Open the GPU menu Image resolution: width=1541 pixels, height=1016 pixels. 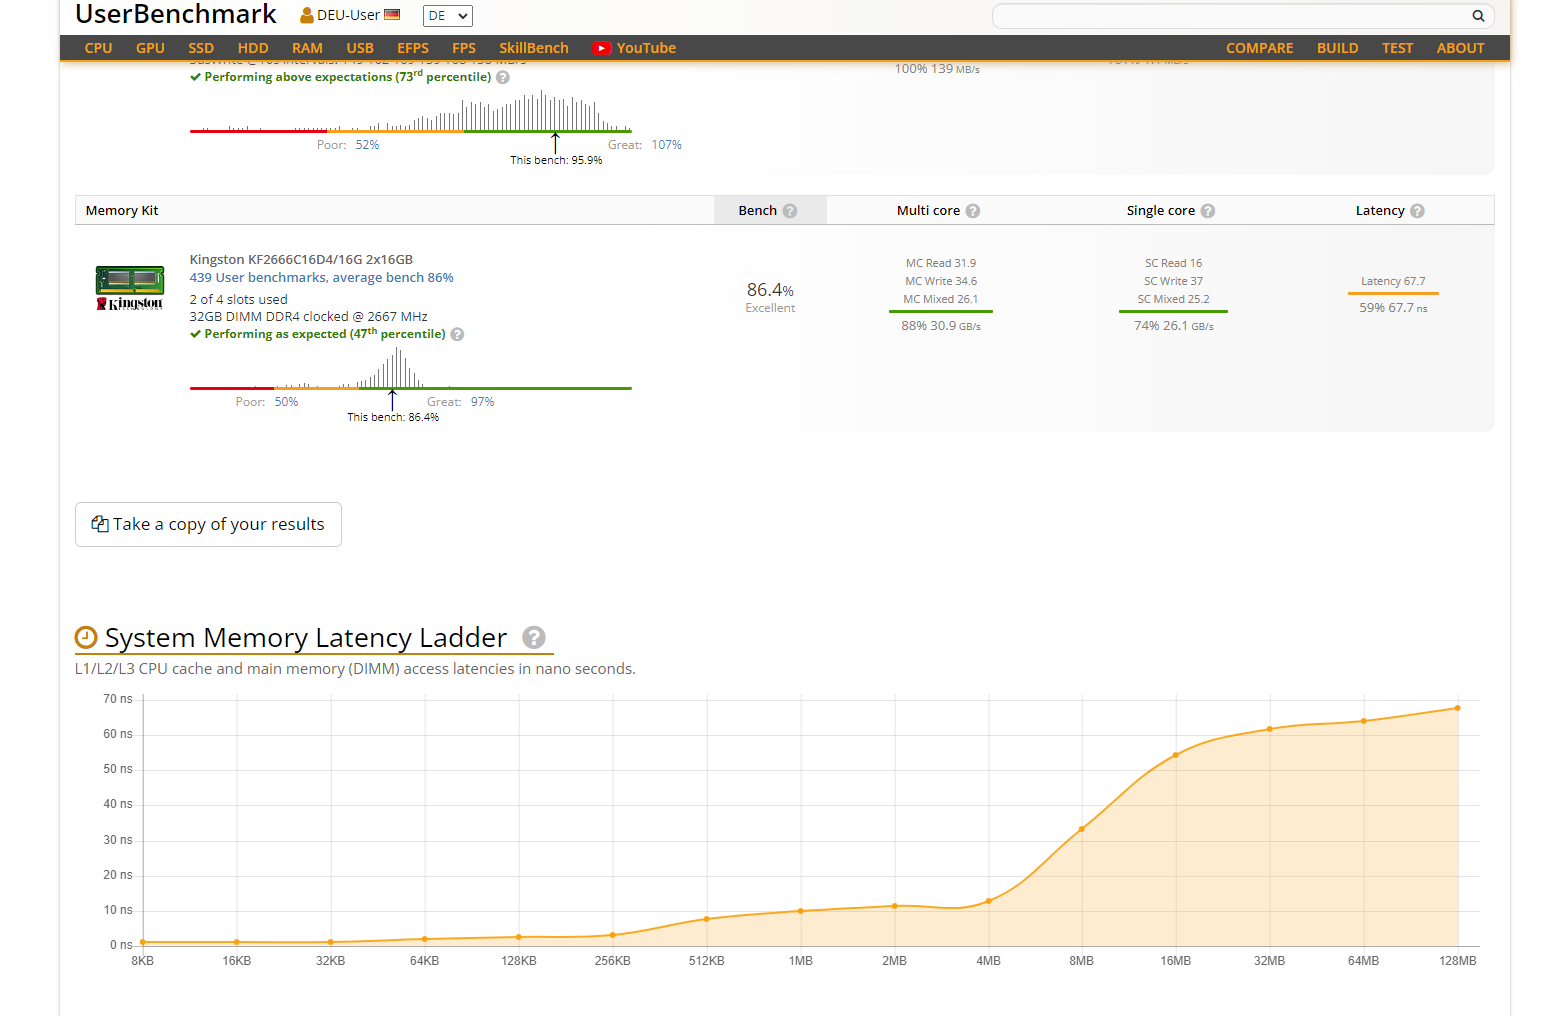150,48
